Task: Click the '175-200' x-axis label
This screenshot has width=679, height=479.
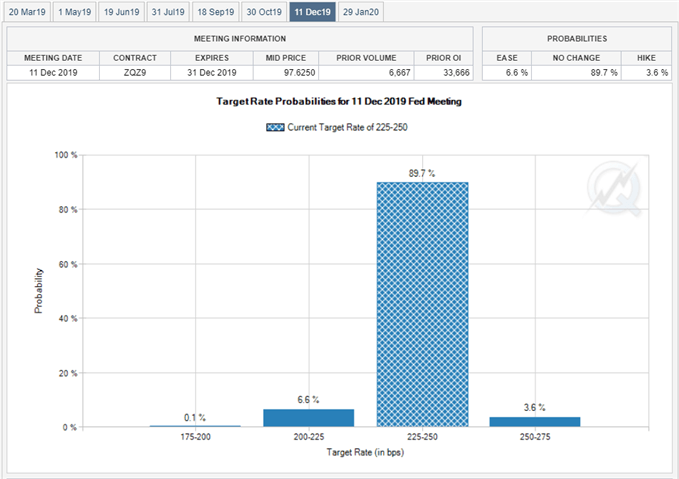Action: tap(195, 437)
